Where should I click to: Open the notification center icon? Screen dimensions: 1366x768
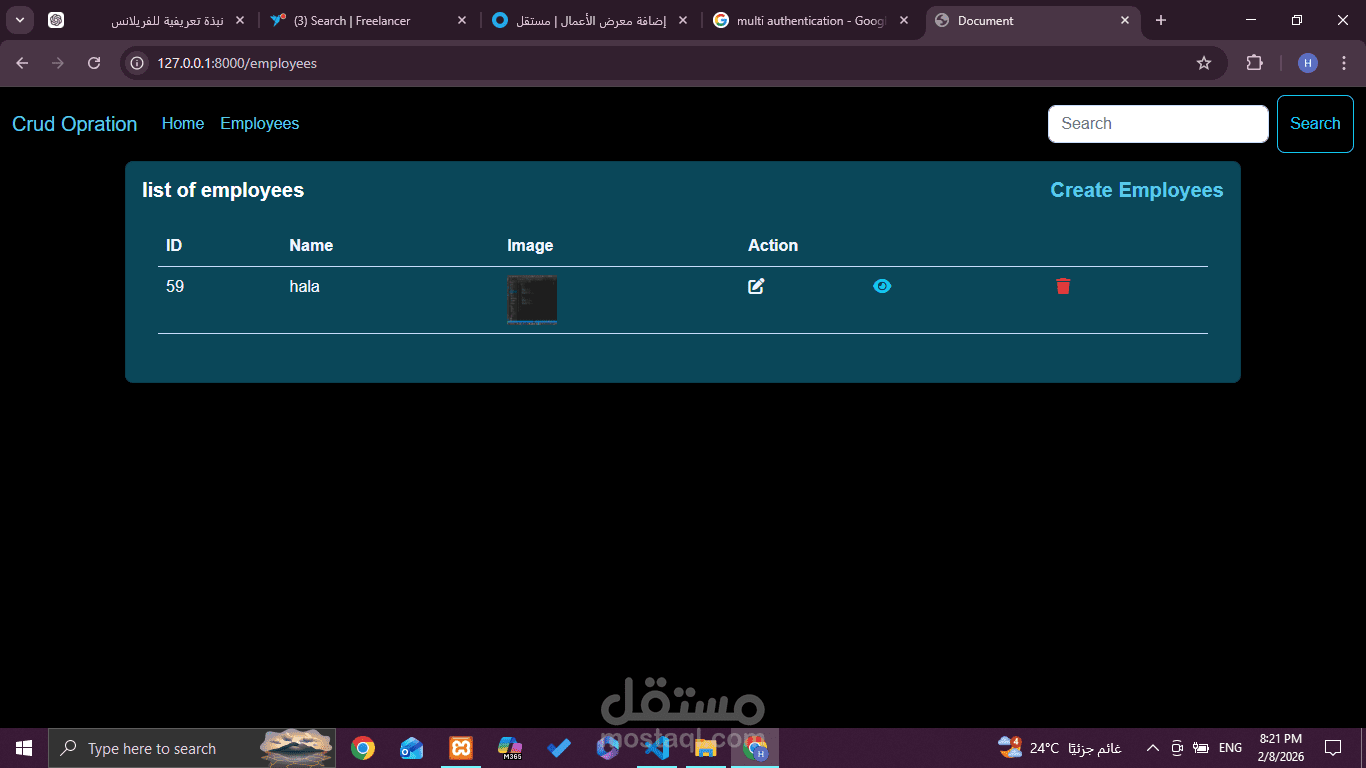tap(1332, 748)
